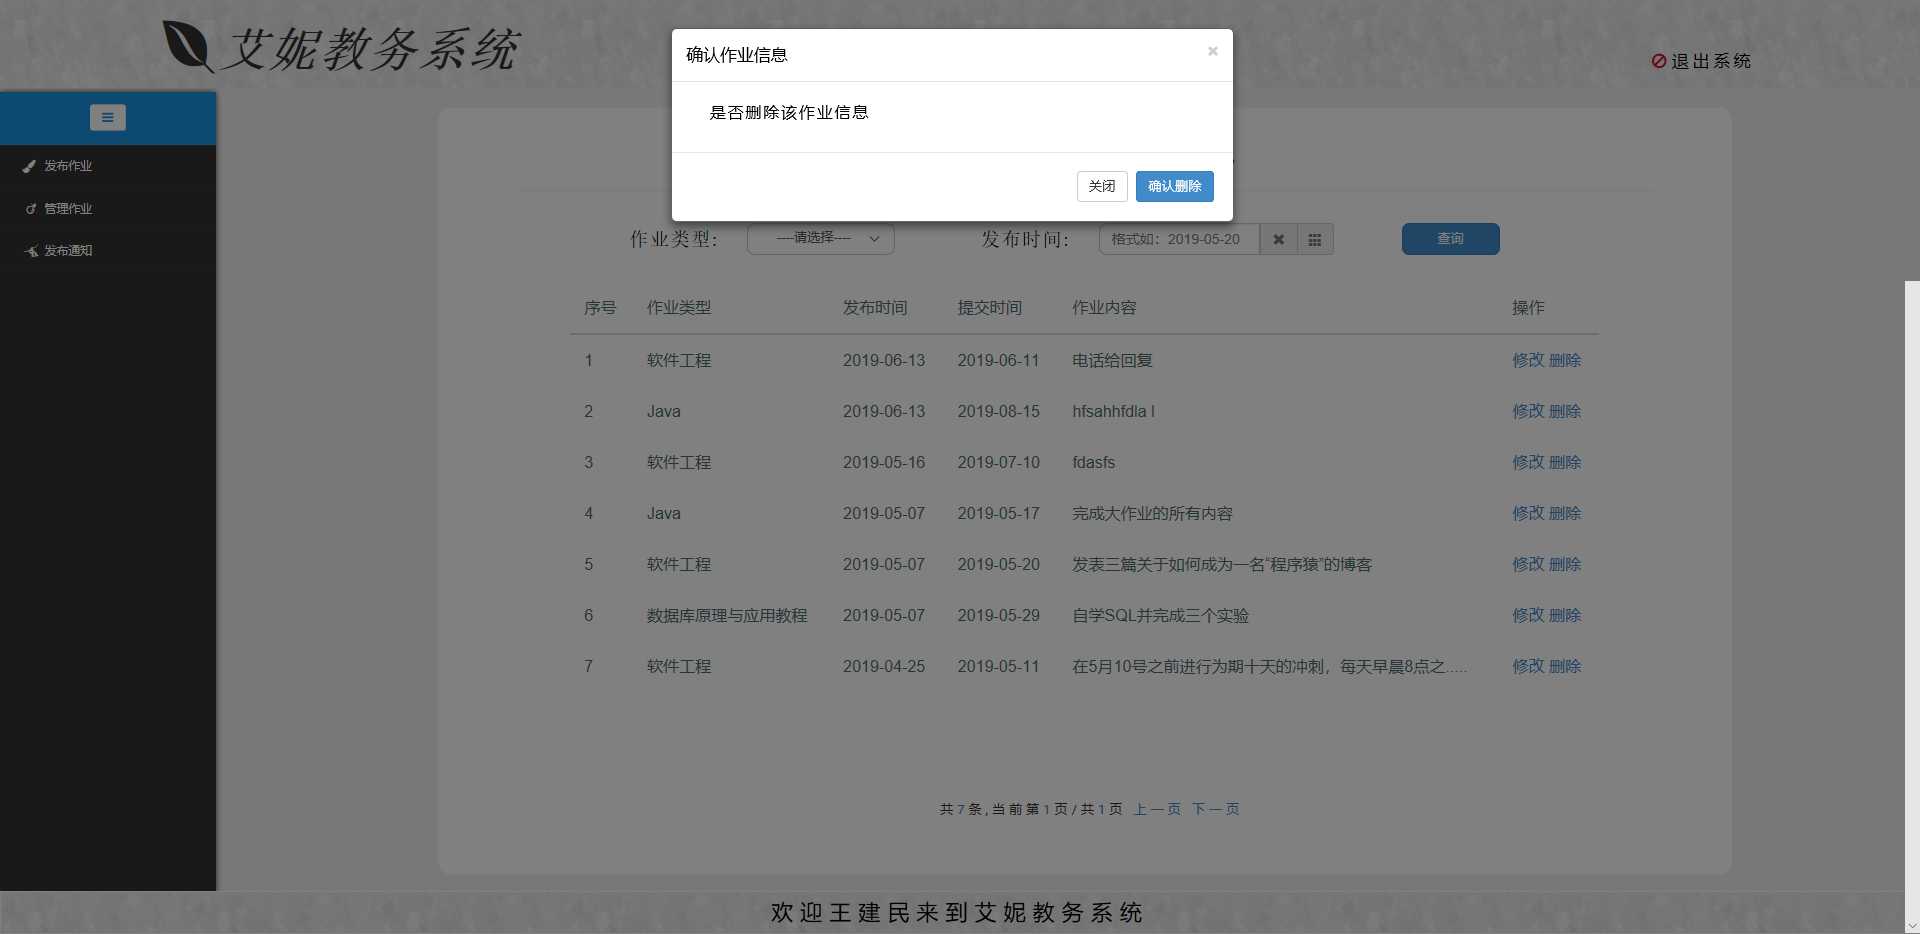Image resolution: width=1920 pixels, height=934 pixels.
Task: Open the 作业类型 请选择 dropdown
Action: tap(821, 238)
